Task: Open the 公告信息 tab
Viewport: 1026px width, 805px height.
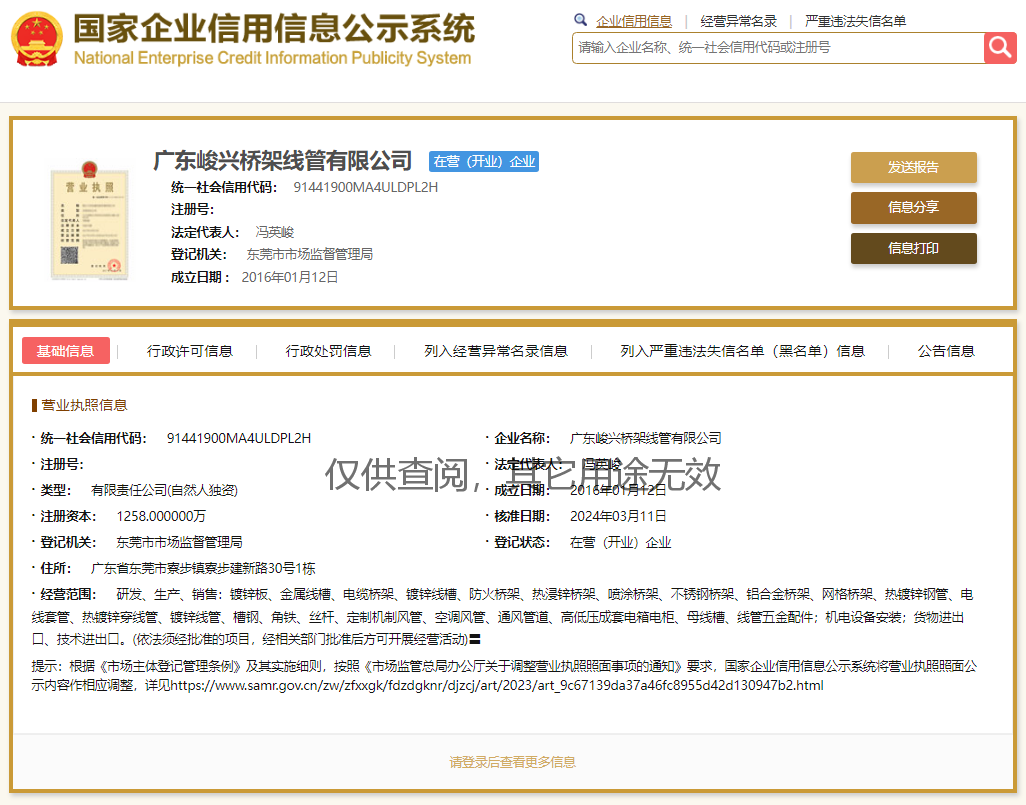Action: click(946, 351)
